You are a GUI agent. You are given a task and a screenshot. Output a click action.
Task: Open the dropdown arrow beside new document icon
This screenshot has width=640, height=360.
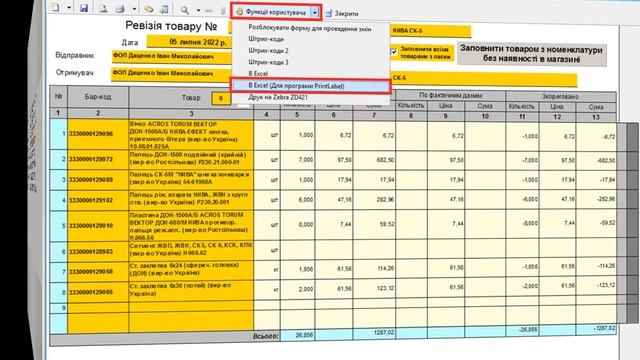coord(69,8)
